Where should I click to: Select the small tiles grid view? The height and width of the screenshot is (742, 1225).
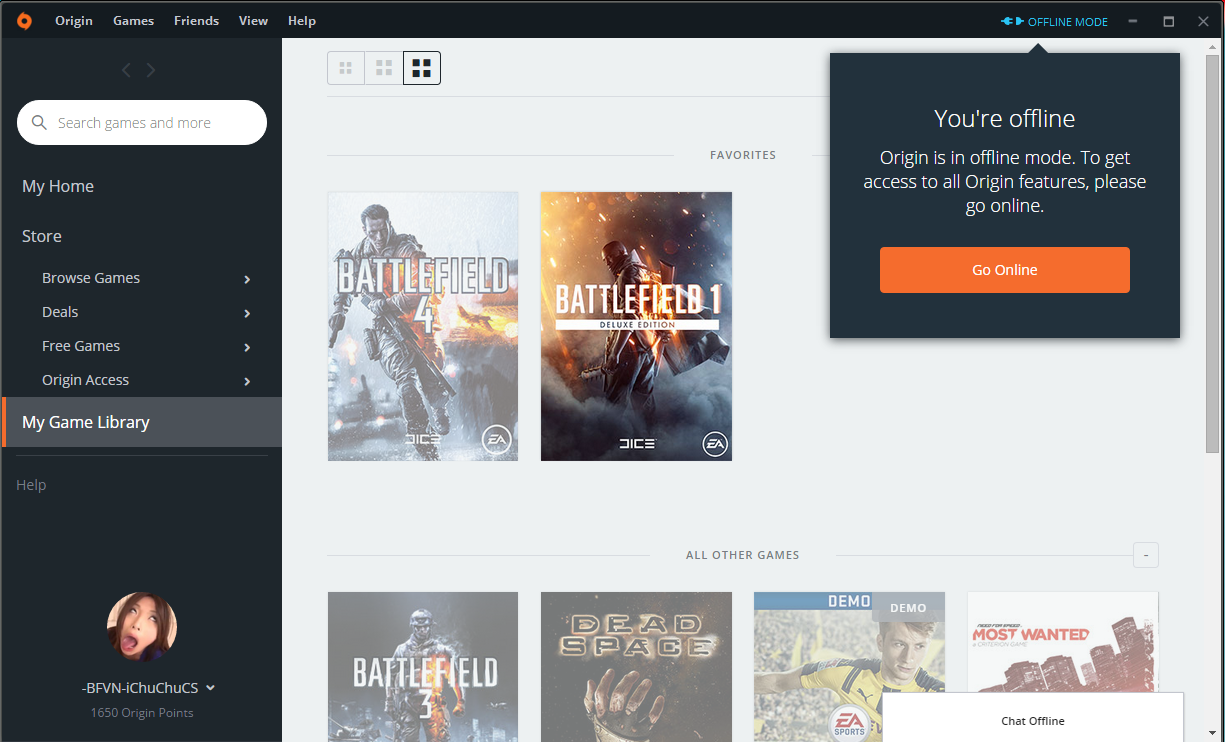346,68
